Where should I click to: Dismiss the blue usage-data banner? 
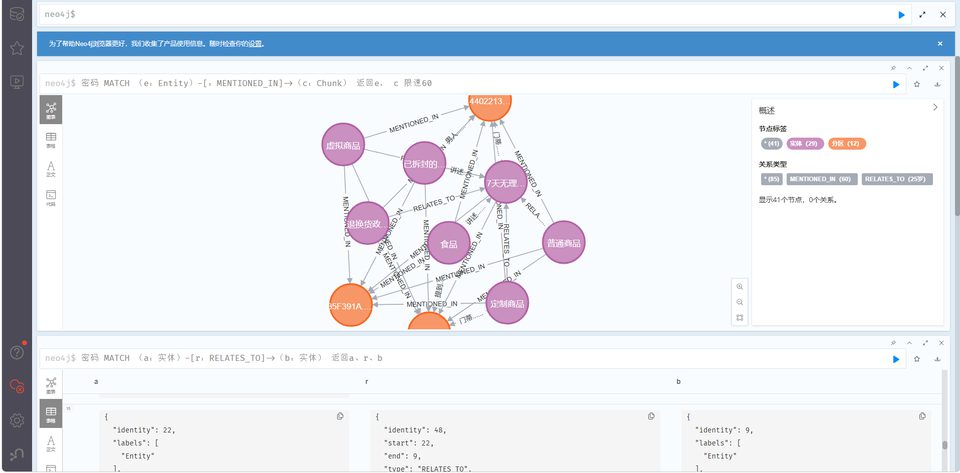pyautogui.click(x=940, y=43)
